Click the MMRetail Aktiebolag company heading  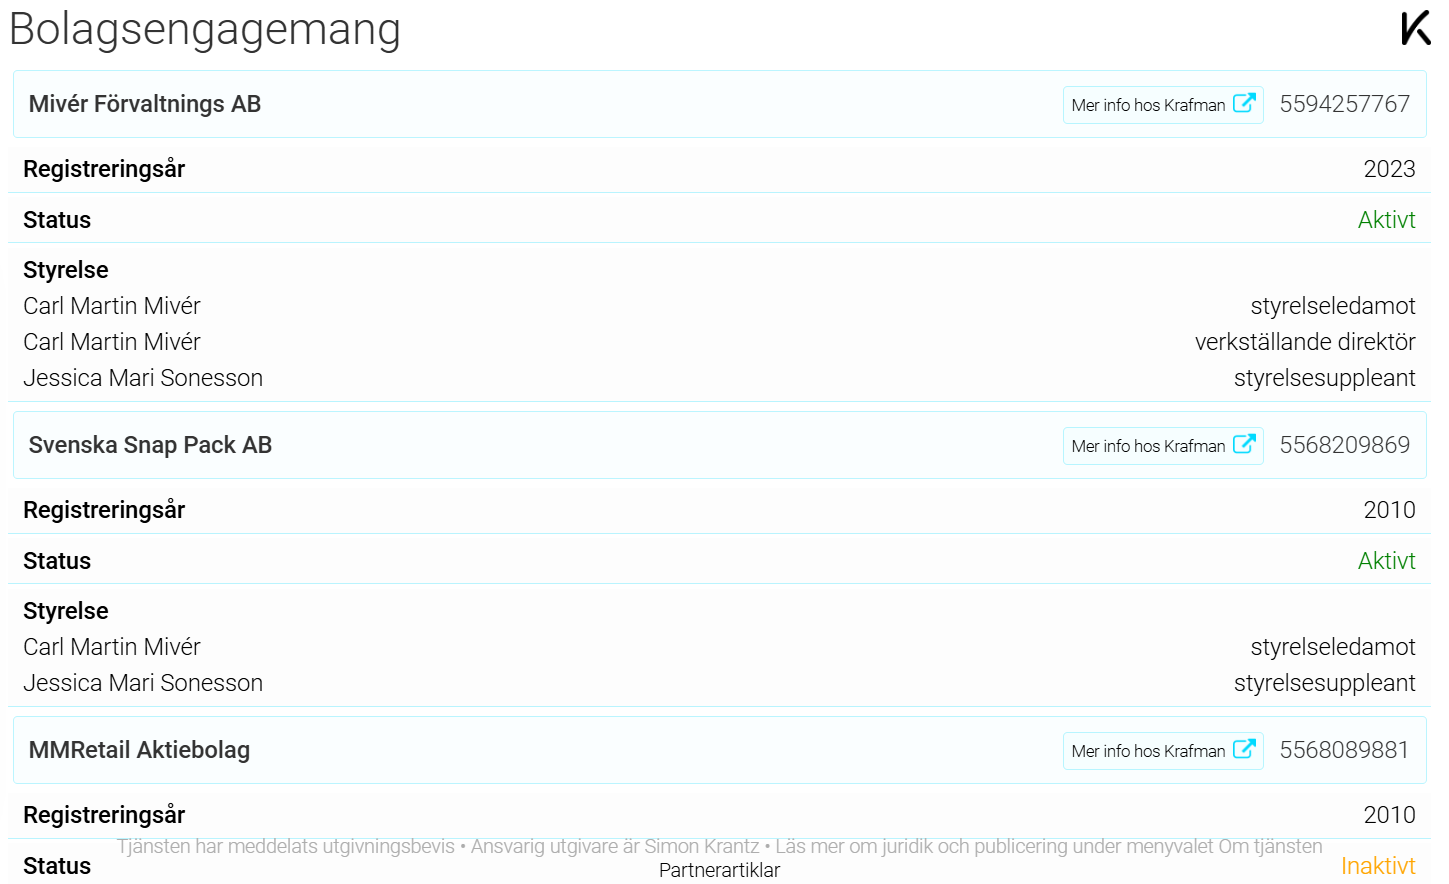pos(139,750)
